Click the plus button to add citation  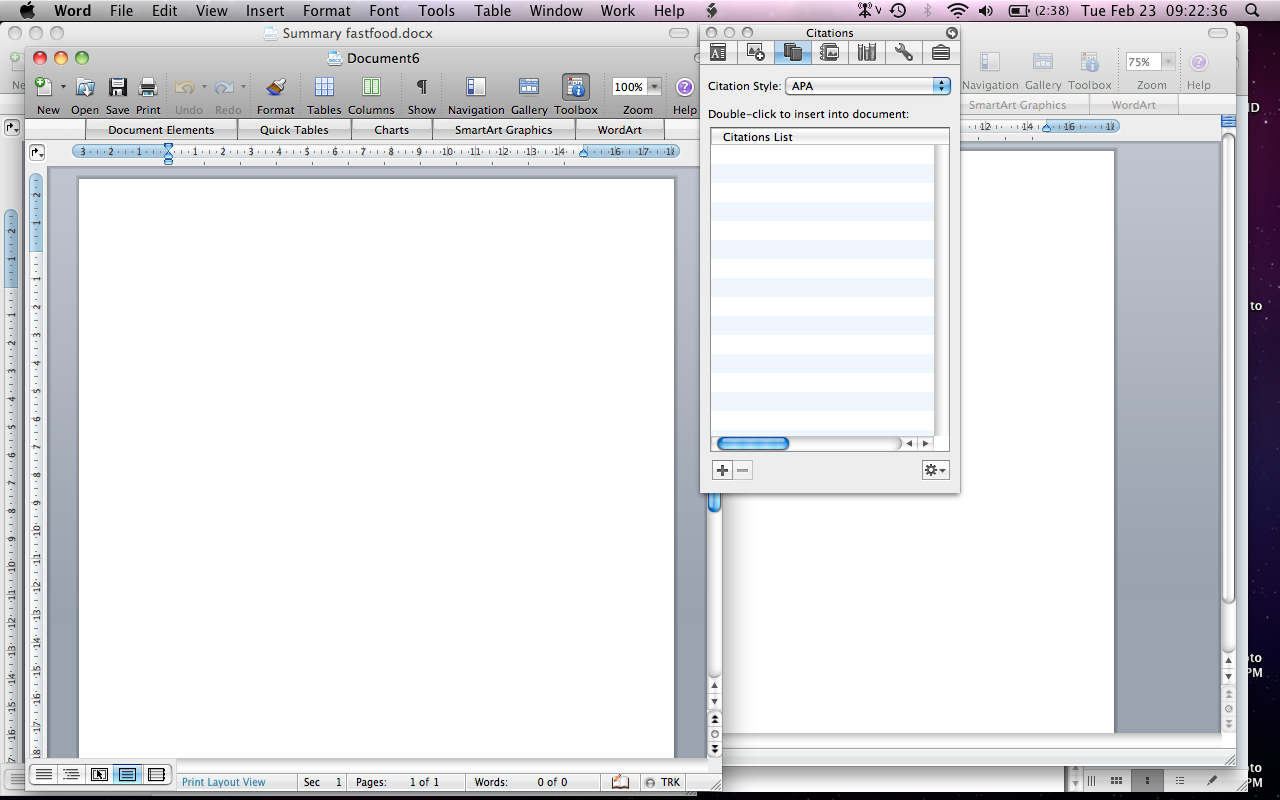[722, 470]
